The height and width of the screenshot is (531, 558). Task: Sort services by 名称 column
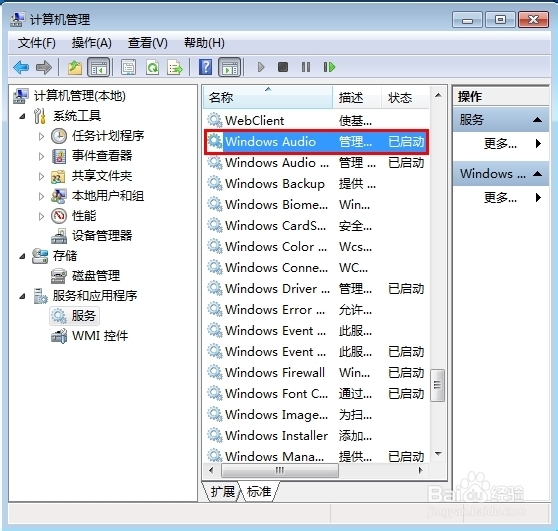268,97
